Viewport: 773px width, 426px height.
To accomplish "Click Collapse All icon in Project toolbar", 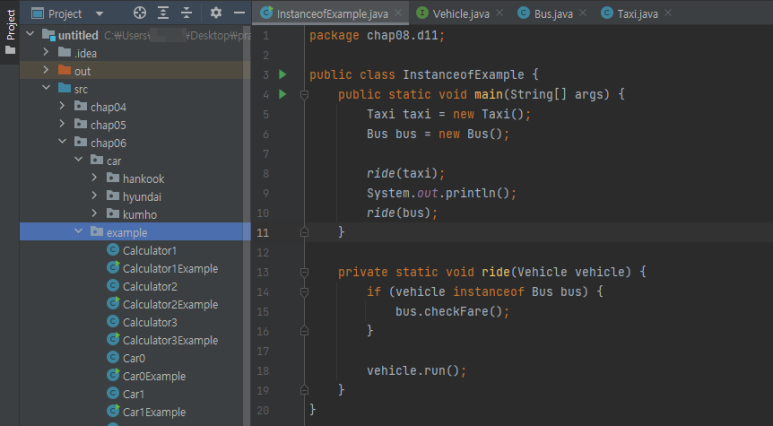I will (186, 13).
